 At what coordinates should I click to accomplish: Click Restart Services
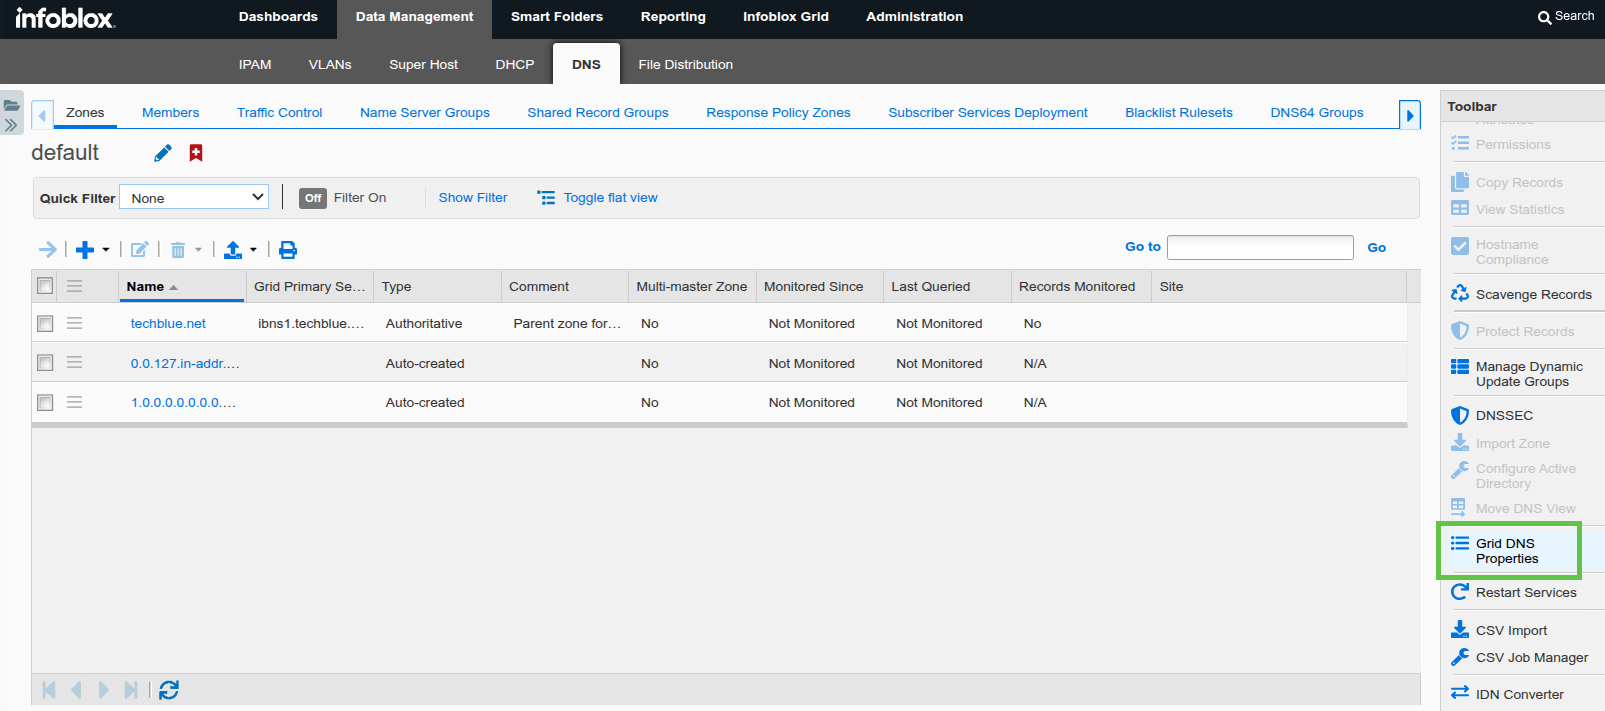[x=1514, y=592]
